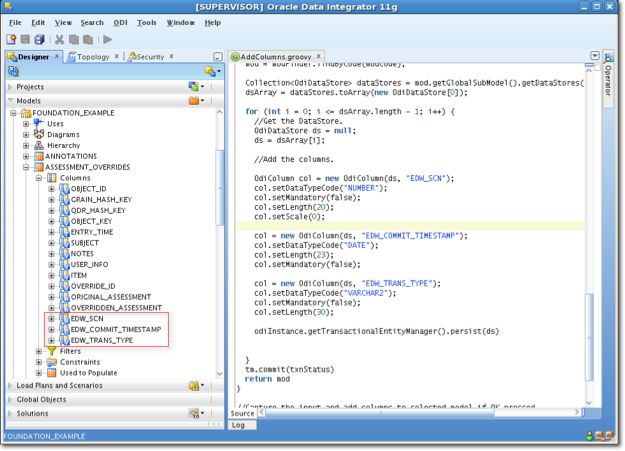Select the EDW_TRANS_TYPE column
This screenshot has height=451, width=625.
point(102,340)
